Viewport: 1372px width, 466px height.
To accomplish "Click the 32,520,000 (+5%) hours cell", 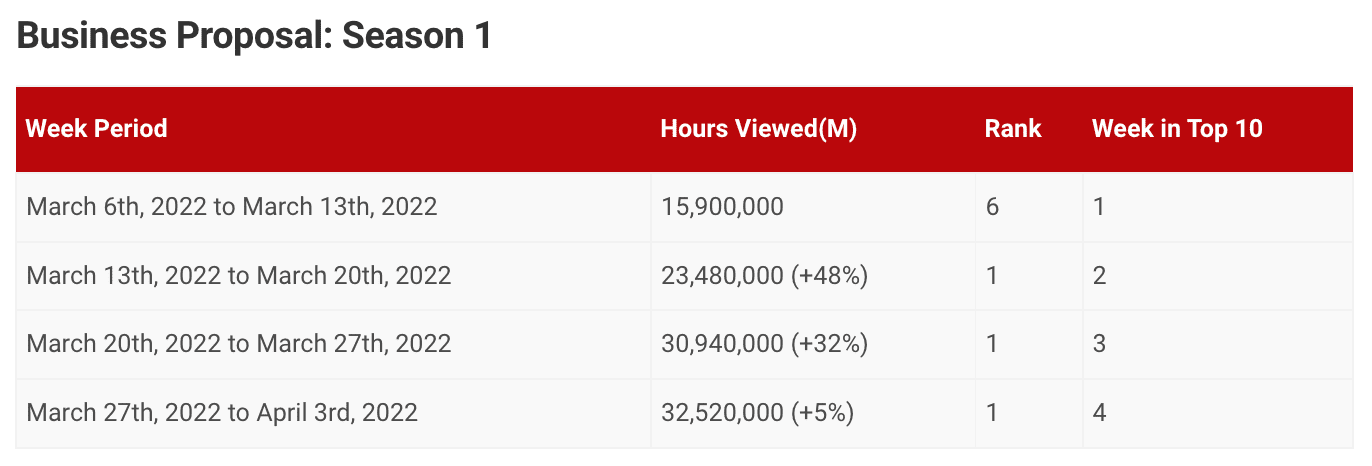I will 757,412.
